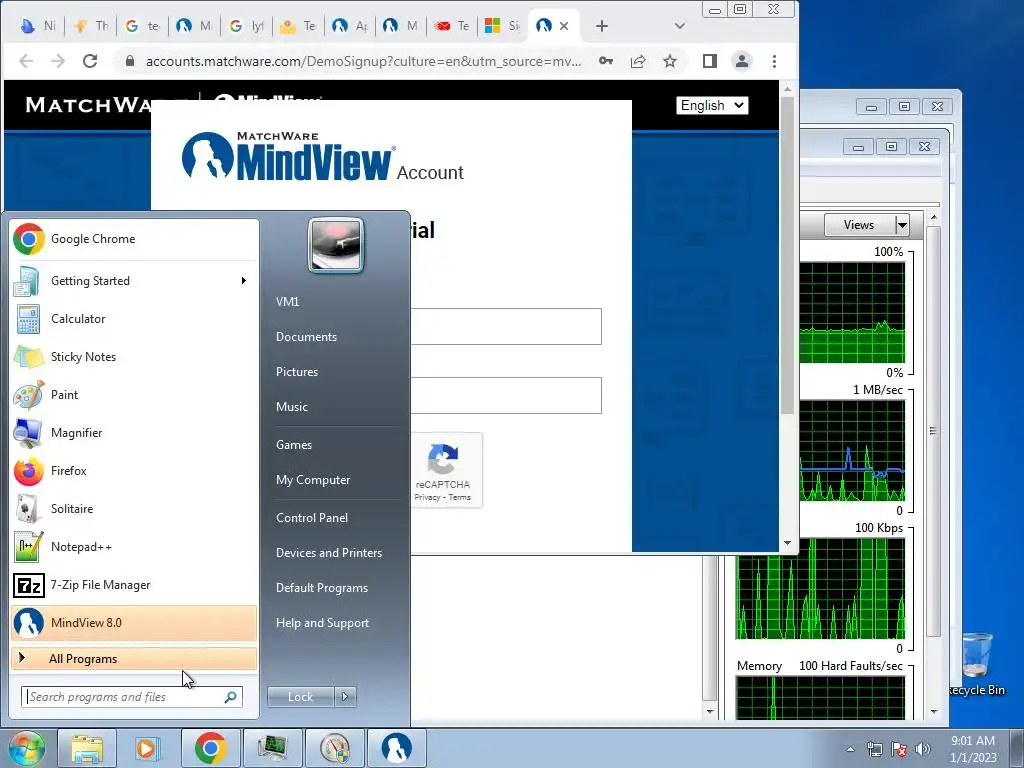Launch Paint from Start menu
1024x768 pixels.
point(134,394)
